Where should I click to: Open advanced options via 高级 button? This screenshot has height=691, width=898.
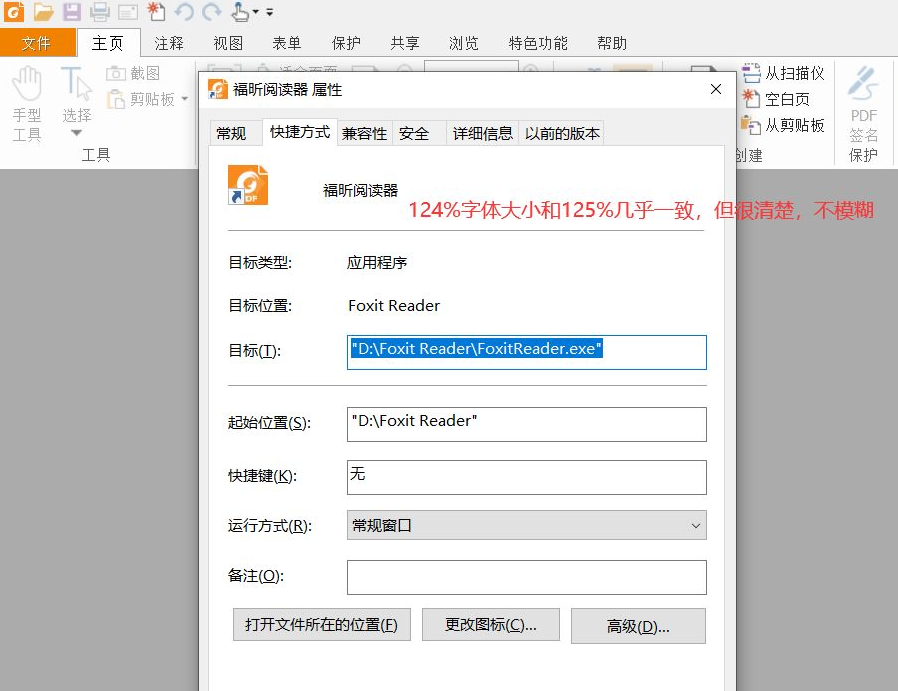click(x=638, y=624)
